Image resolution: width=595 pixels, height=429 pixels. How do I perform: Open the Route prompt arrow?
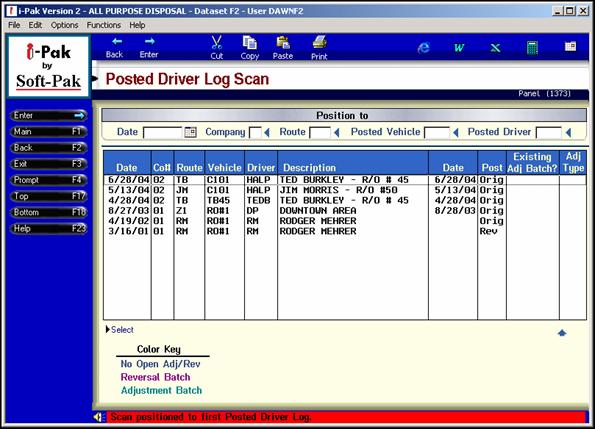click(336, 132)
